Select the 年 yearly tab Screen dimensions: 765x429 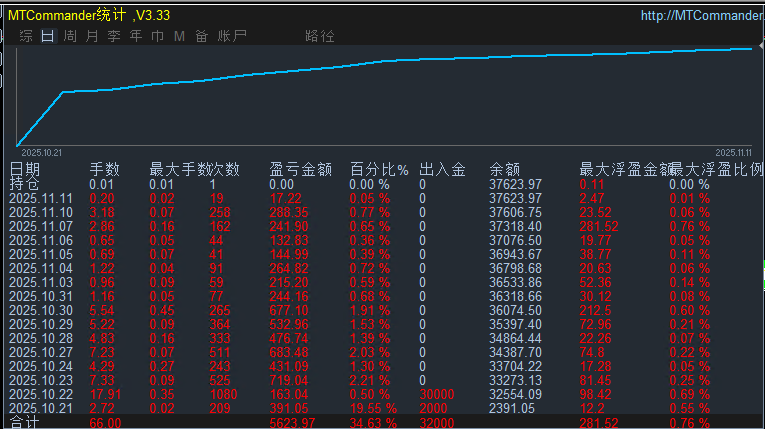[x=136, y=36]
